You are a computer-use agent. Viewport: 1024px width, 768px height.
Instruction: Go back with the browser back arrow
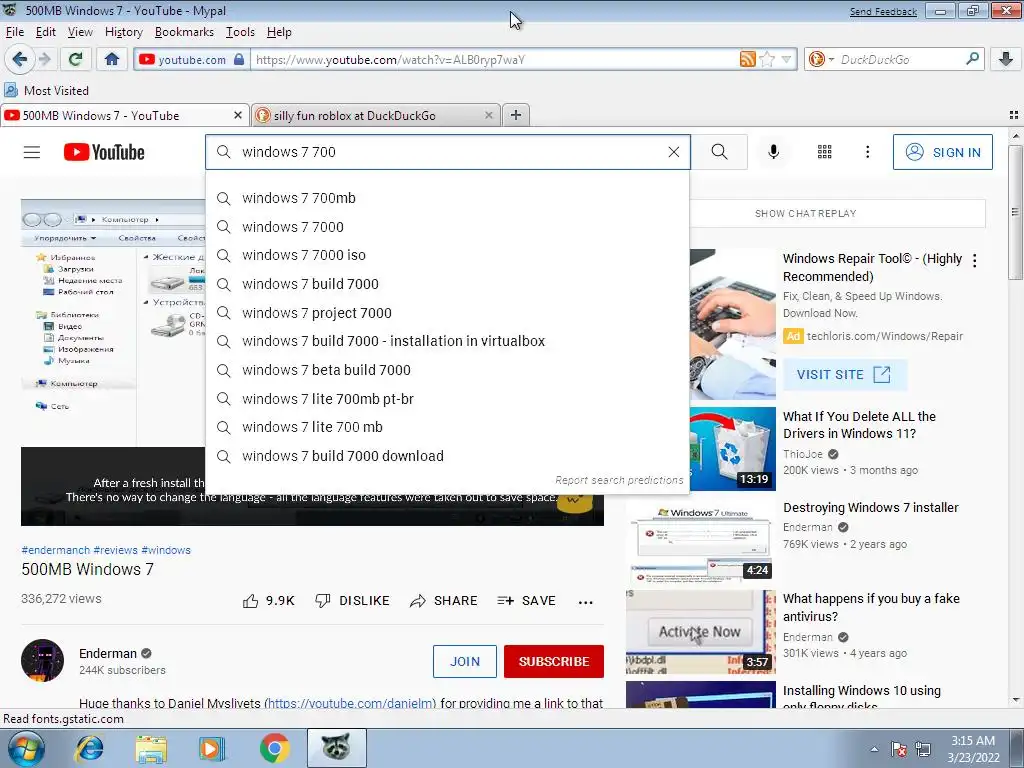(19, 59)
